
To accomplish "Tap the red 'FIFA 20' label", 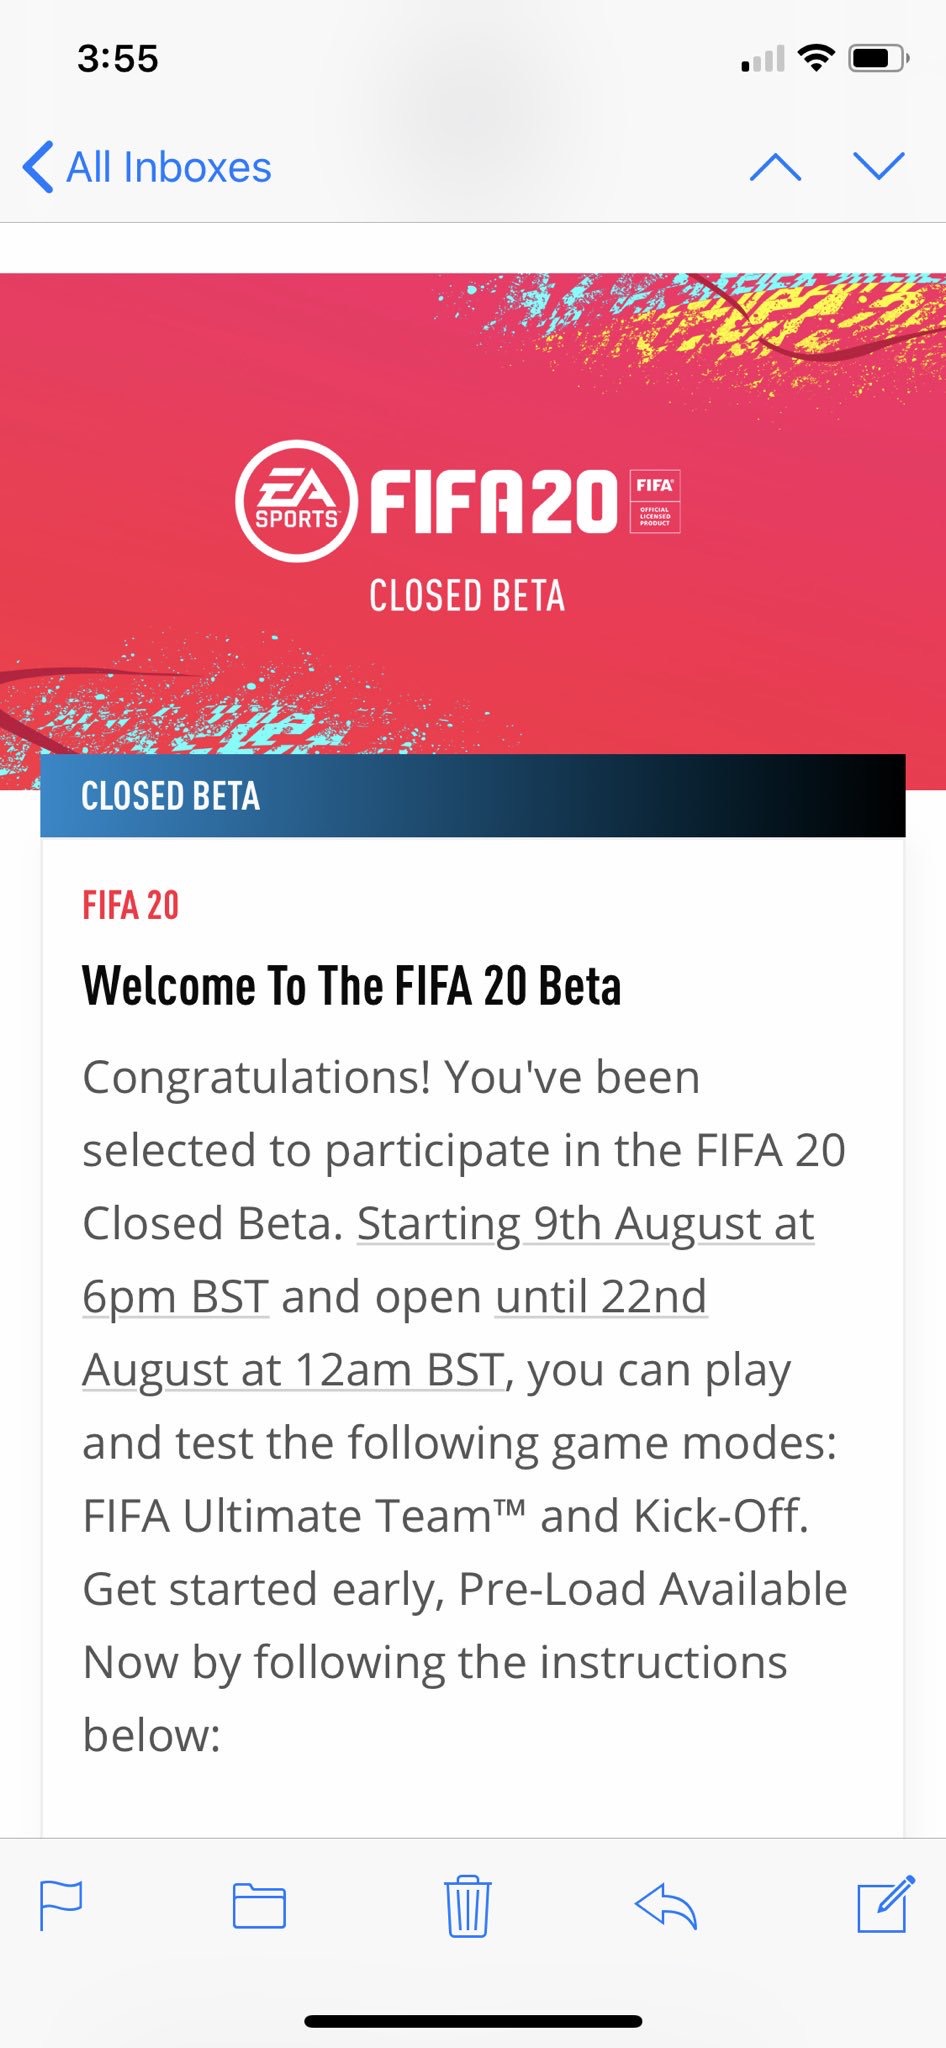I will point(131,906).
